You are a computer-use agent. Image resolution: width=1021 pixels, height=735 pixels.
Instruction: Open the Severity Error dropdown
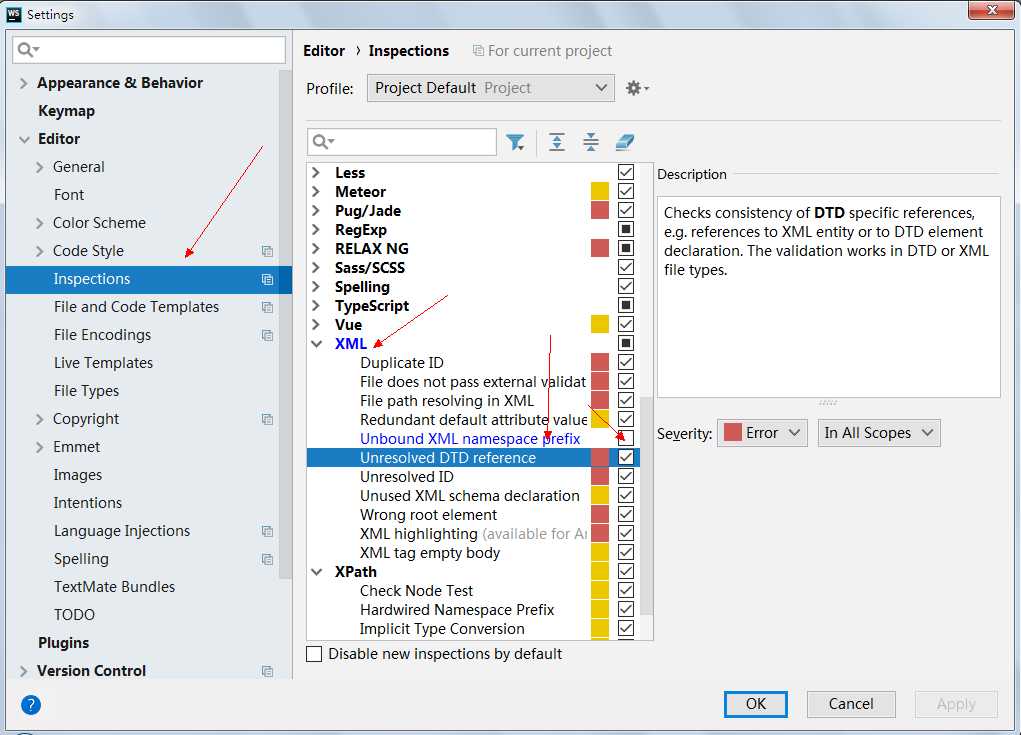pos(762,433)
